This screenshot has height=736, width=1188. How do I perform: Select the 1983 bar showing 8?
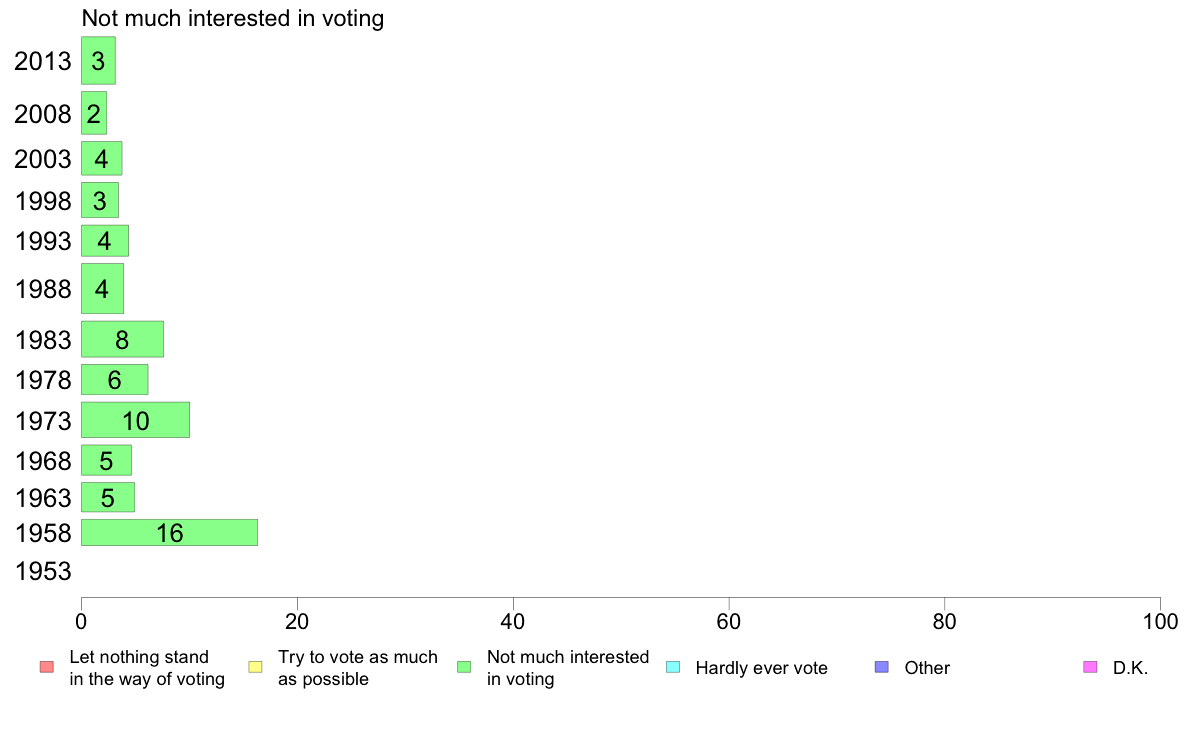point(123,339)
